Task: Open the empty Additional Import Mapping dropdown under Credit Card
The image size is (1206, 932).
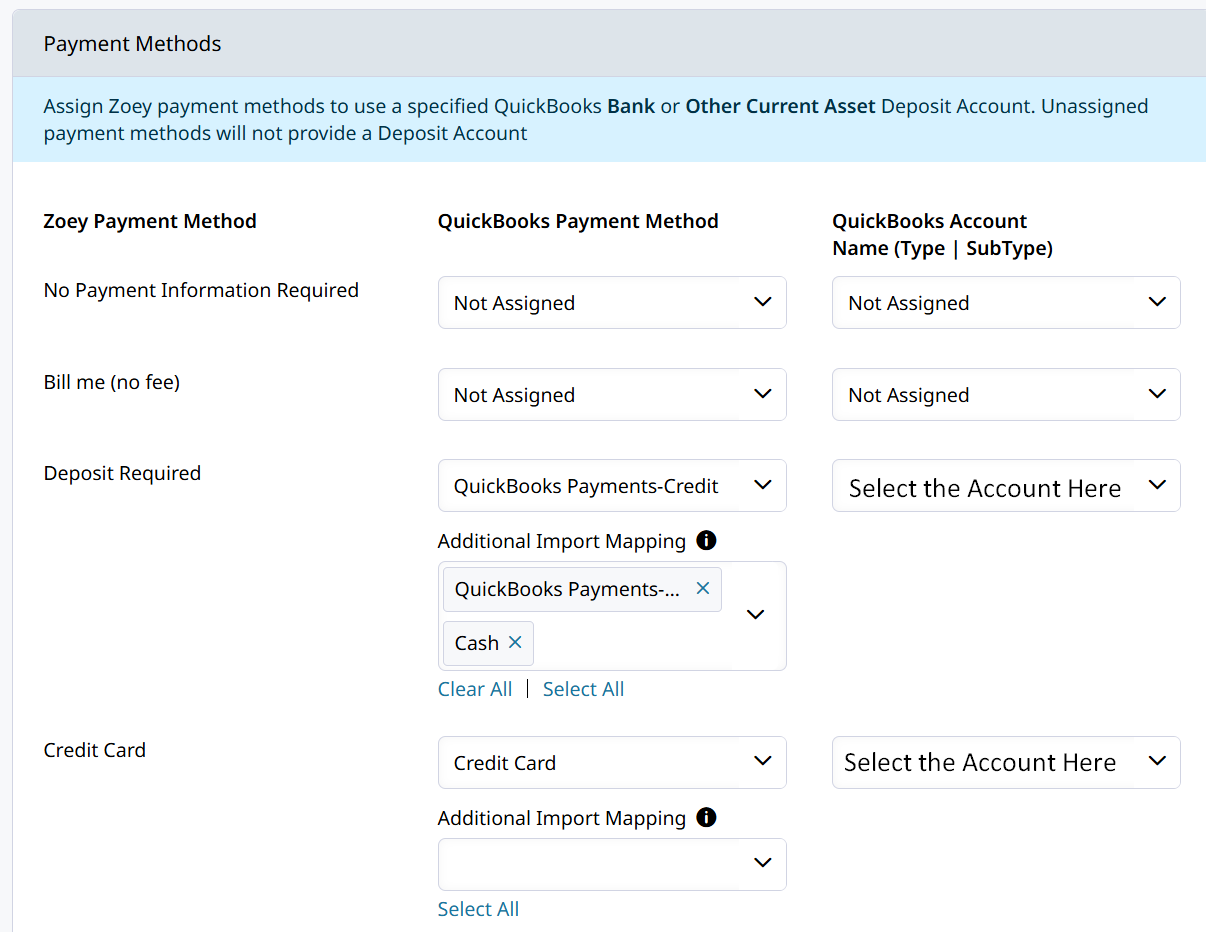Action: pyautogui.click(x=612, y=864)
